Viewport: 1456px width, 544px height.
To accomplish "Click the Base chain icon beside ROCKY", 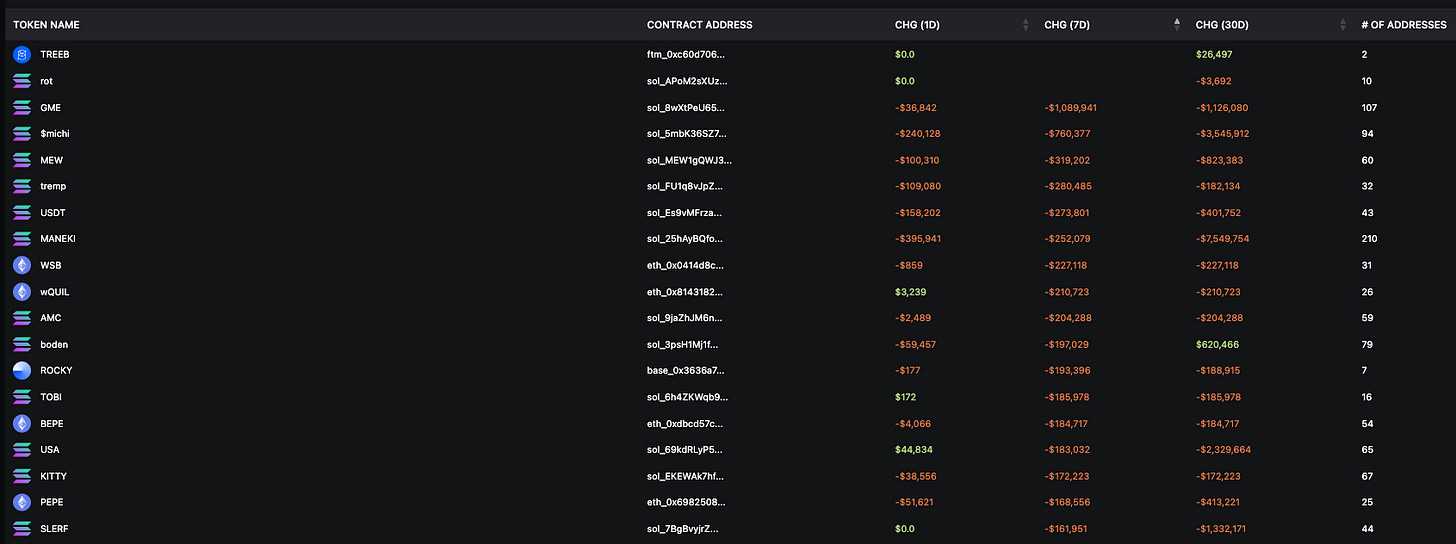I will point(22,370).
